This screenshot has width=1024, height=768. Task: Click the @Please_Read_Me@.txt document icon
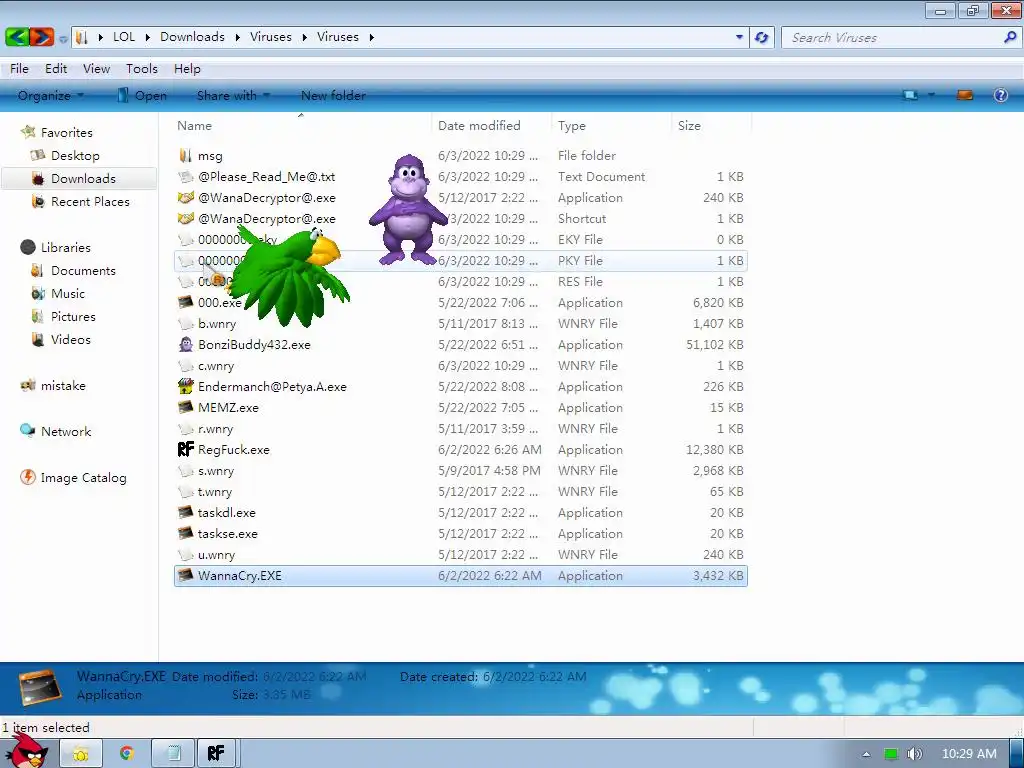tap(186, 176)
